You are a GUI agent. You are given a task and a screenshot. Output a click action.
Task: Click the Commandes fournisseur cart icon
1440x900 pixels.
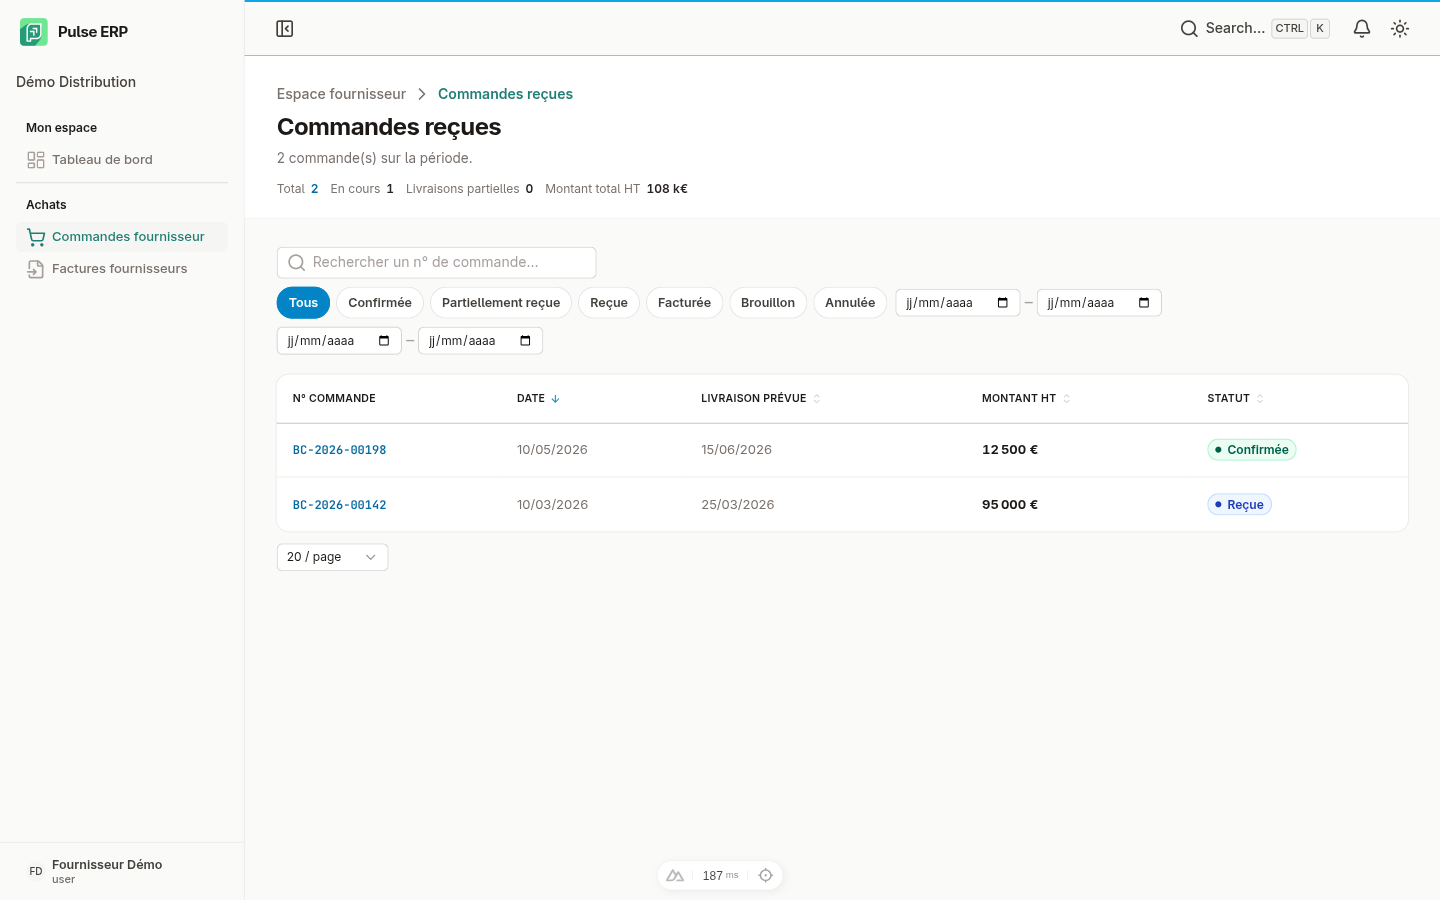[36, 237]
